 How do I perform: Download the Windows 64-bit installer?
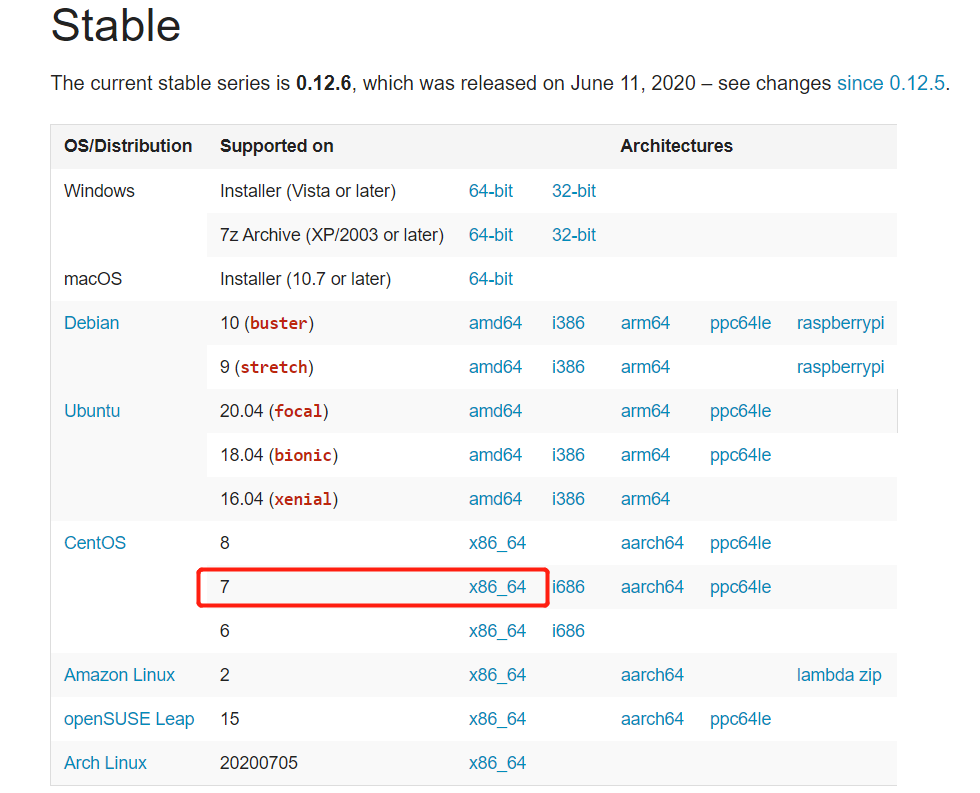(x=490, y=191)
